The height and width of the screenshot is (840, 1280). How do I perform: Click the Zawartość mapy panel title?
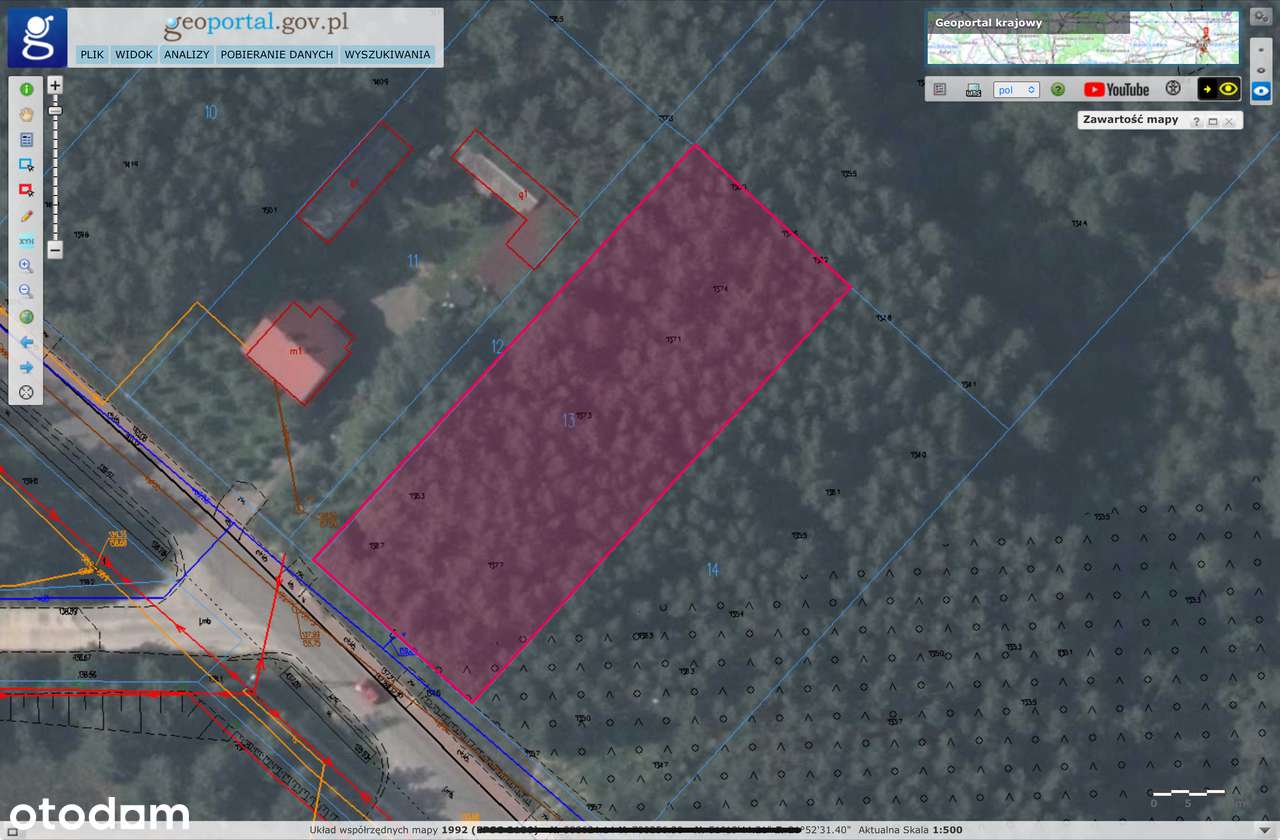1130,119
